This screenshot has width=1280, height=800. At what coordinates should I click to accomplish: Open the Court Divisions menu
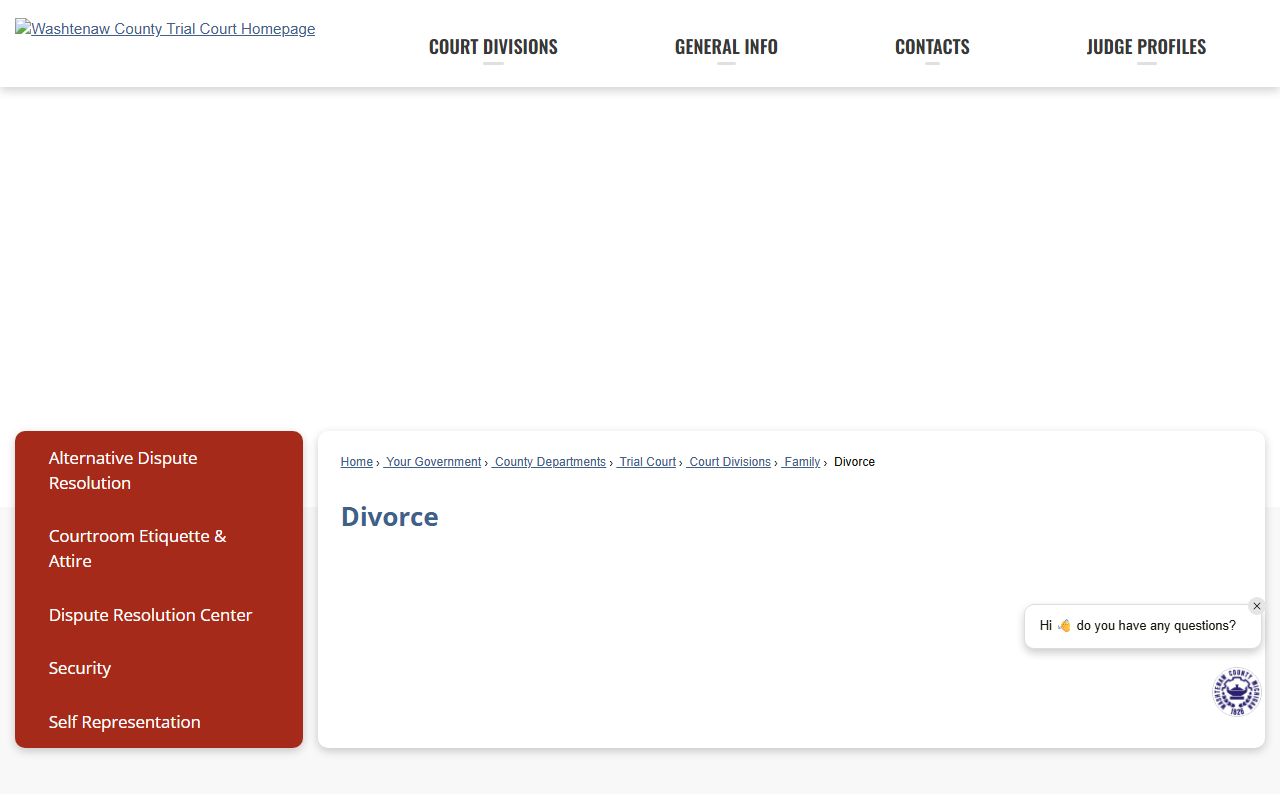point(493,47)
